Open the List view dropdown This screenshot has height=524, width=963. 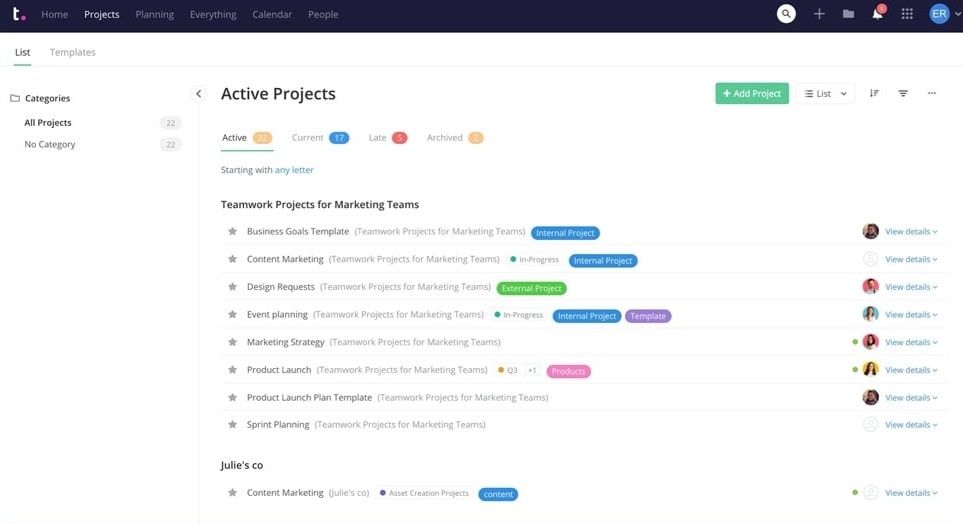(x=825, y=93)
